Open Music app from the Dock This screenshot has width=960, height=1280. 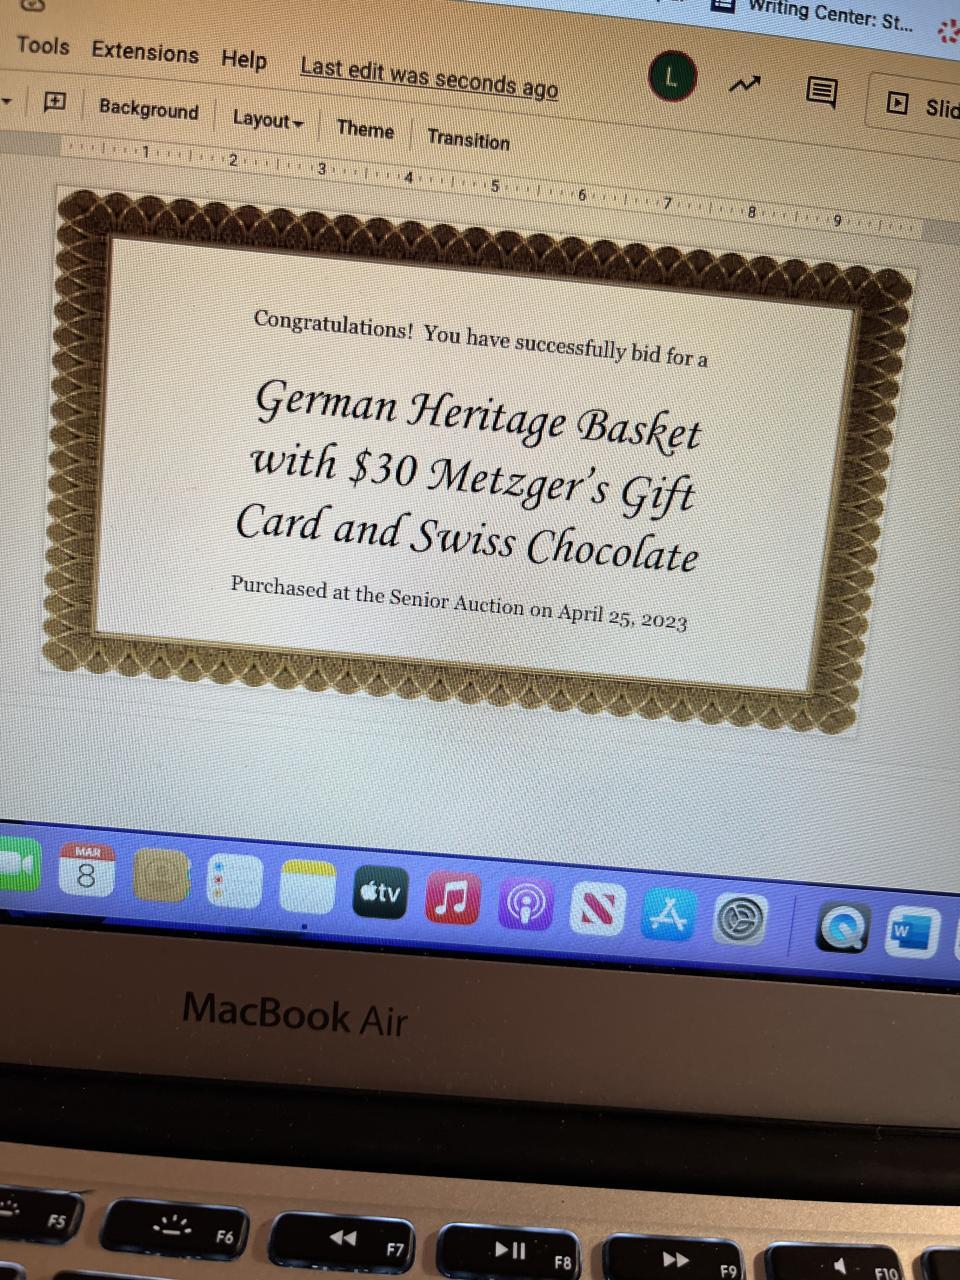coord(453,898)
